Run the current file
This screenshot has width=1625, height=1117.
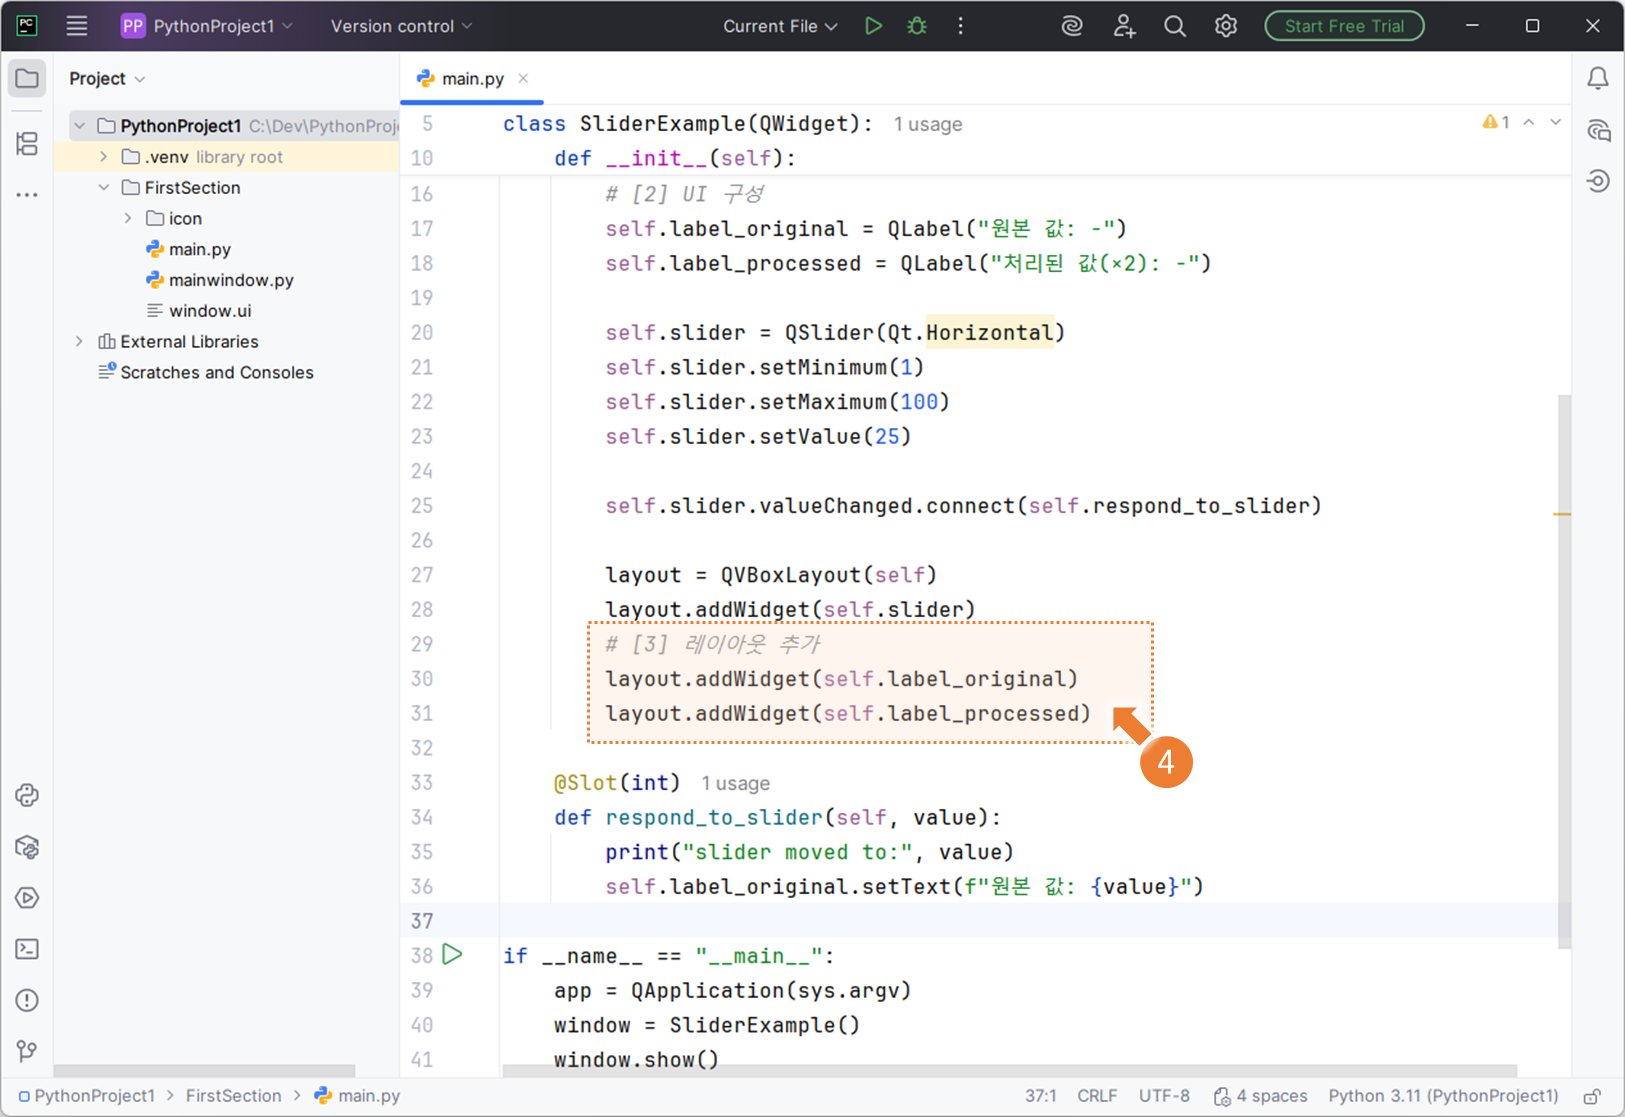(873, 26)
